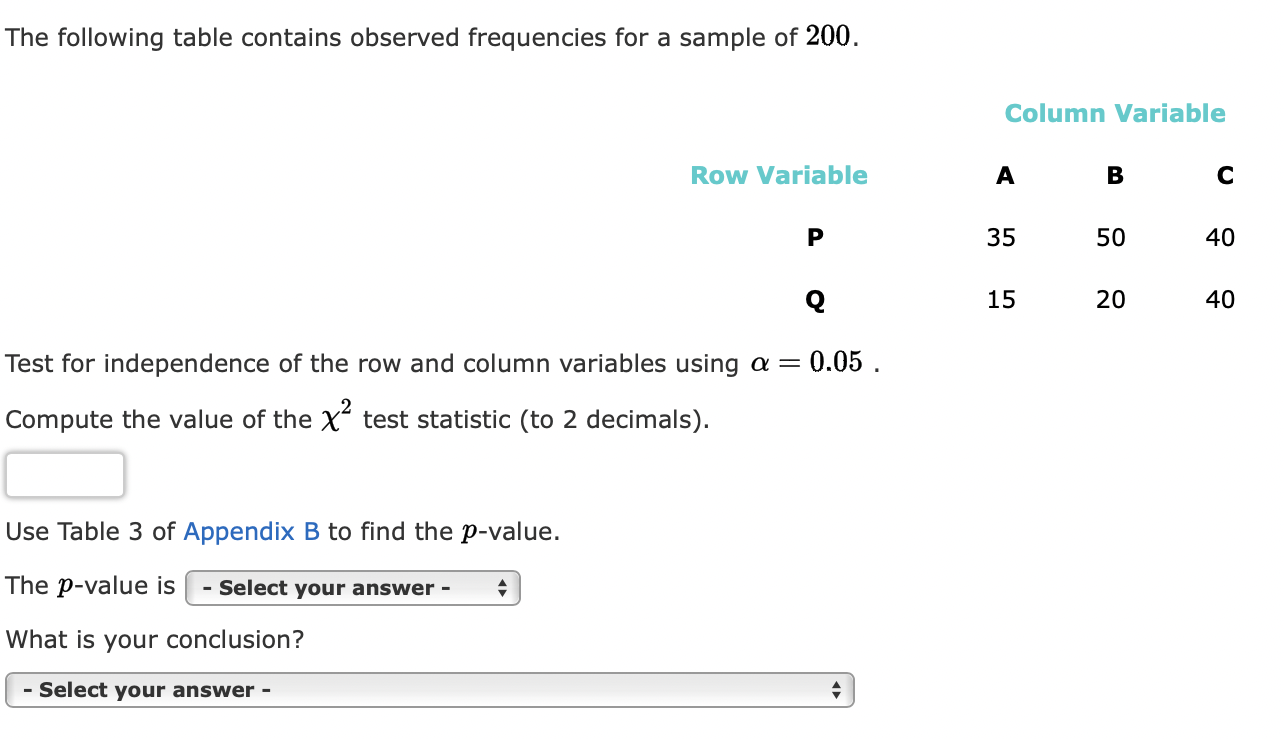
Task: Select the column header 'C'
Action: tap(1225, 175)
